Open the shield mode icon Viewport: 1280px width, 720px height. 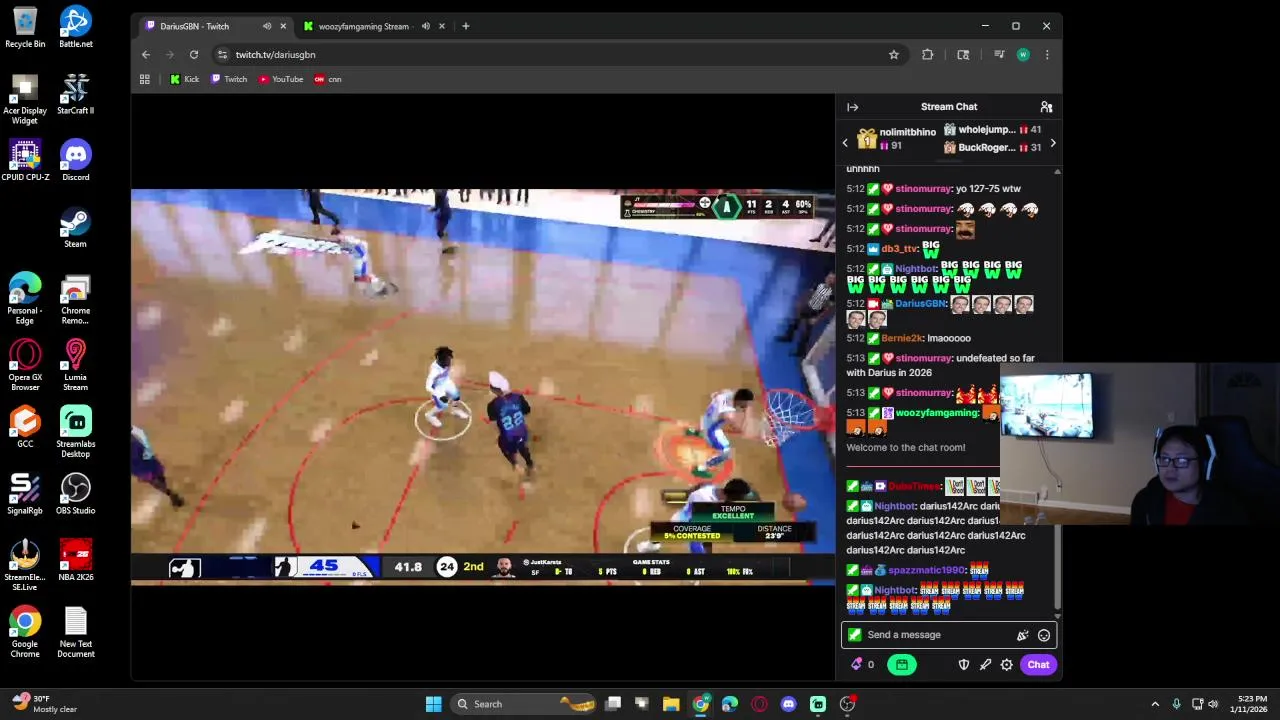tap(964, 665)
